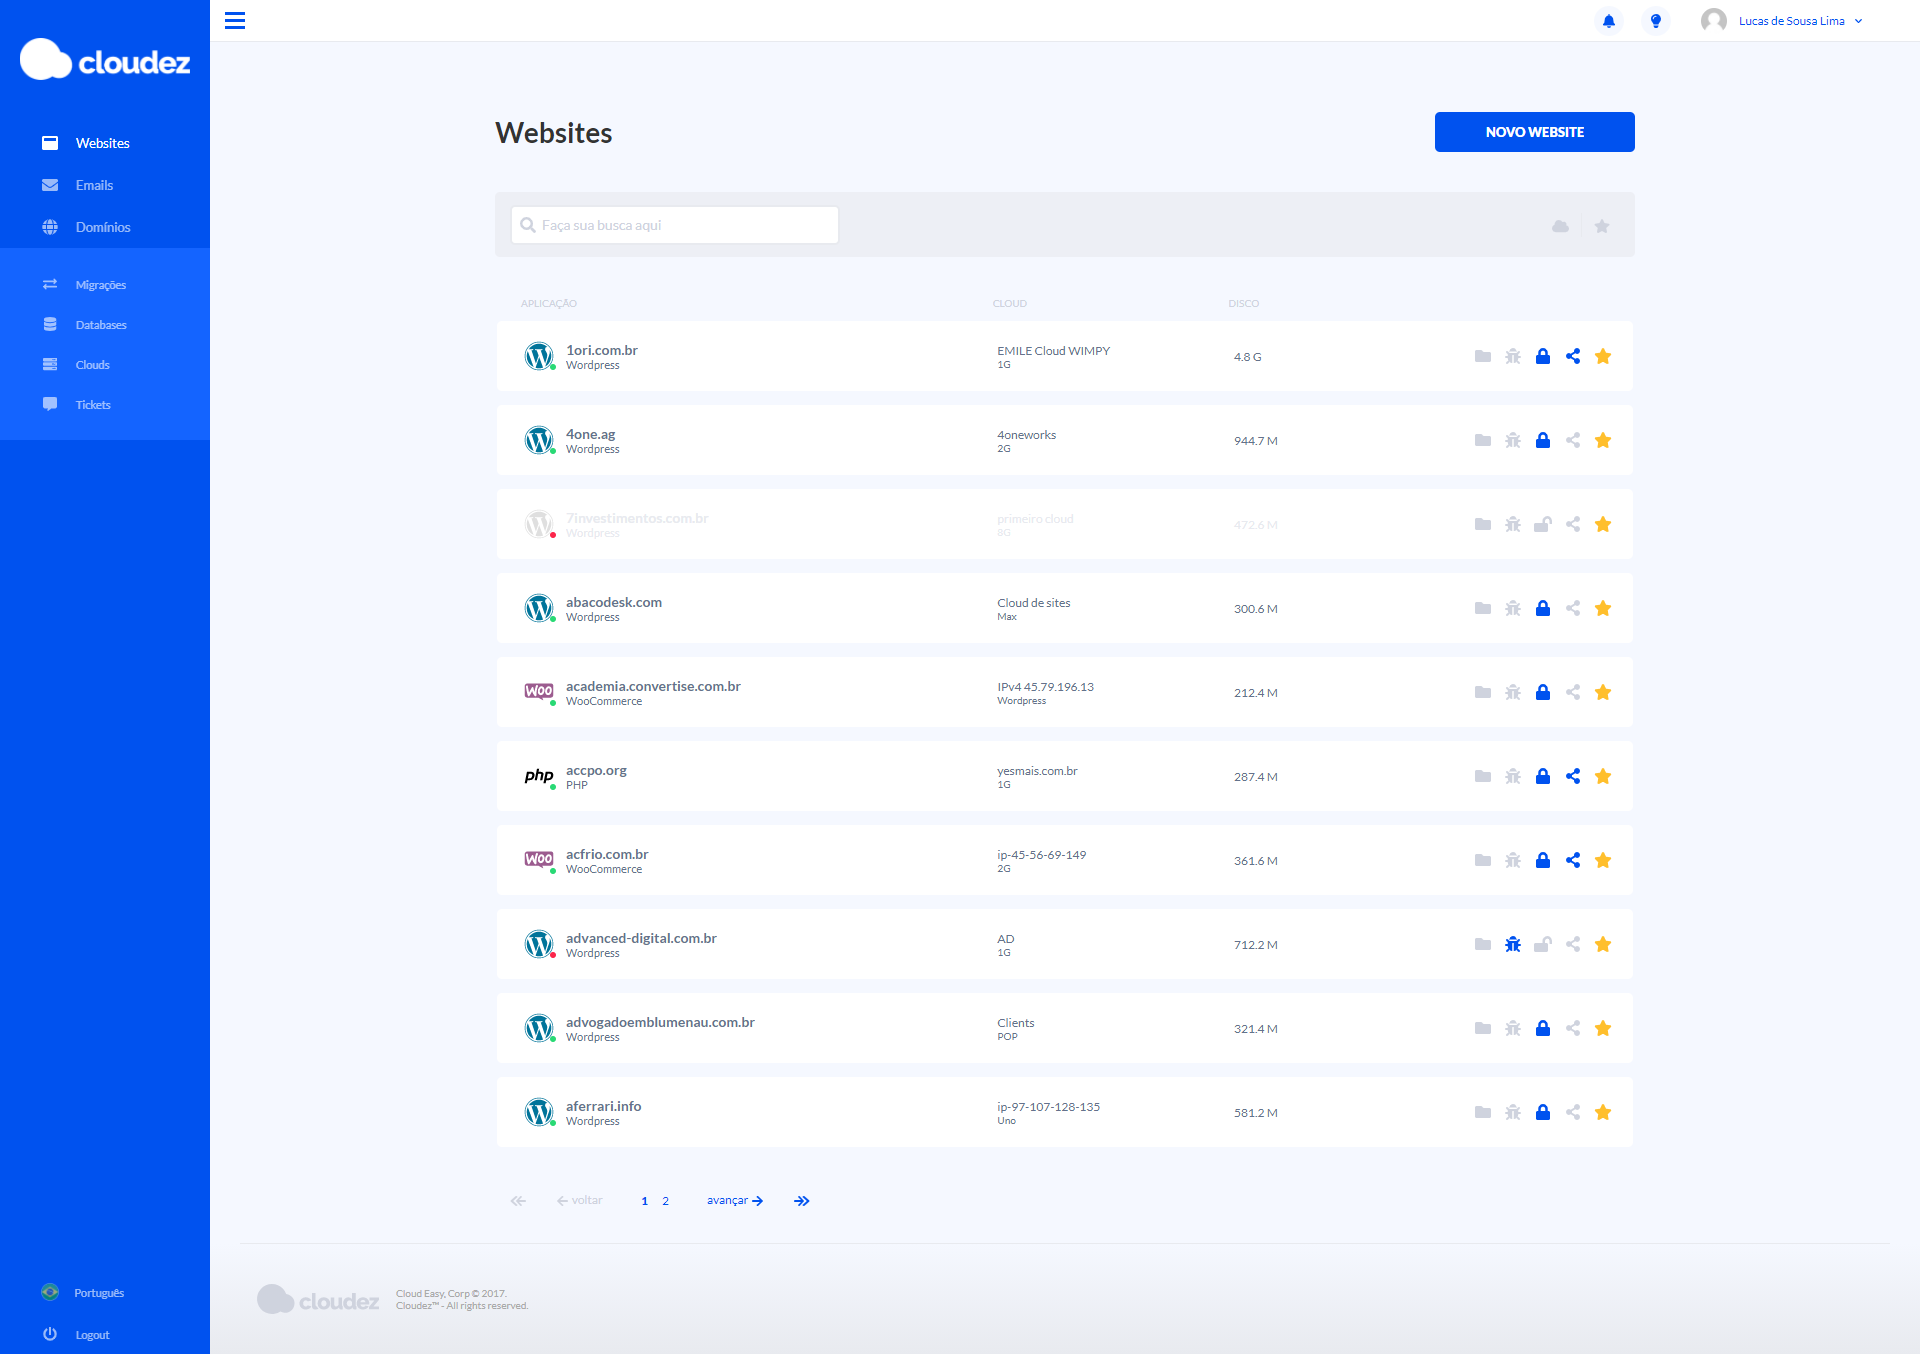
Task: Click the bug icon for abacodesk.com
Action: [1513, 608]
